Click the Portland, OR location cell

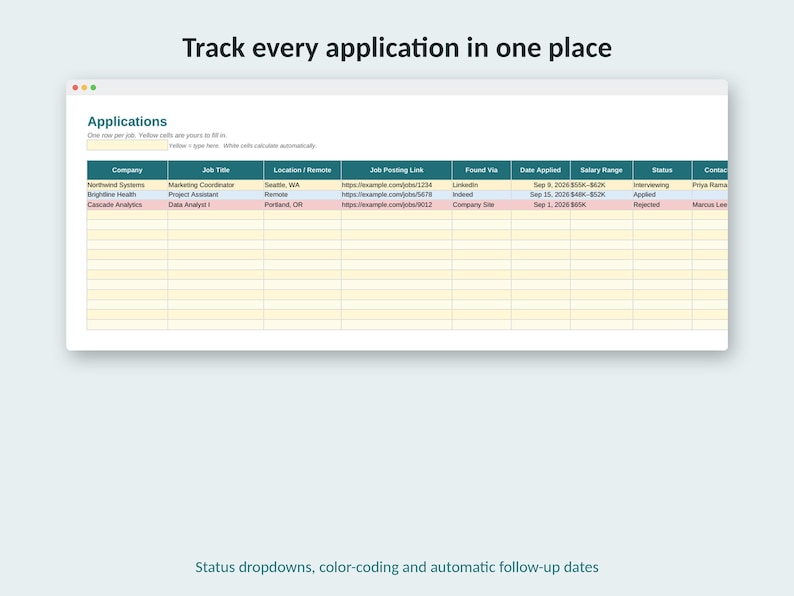[302, 205]
